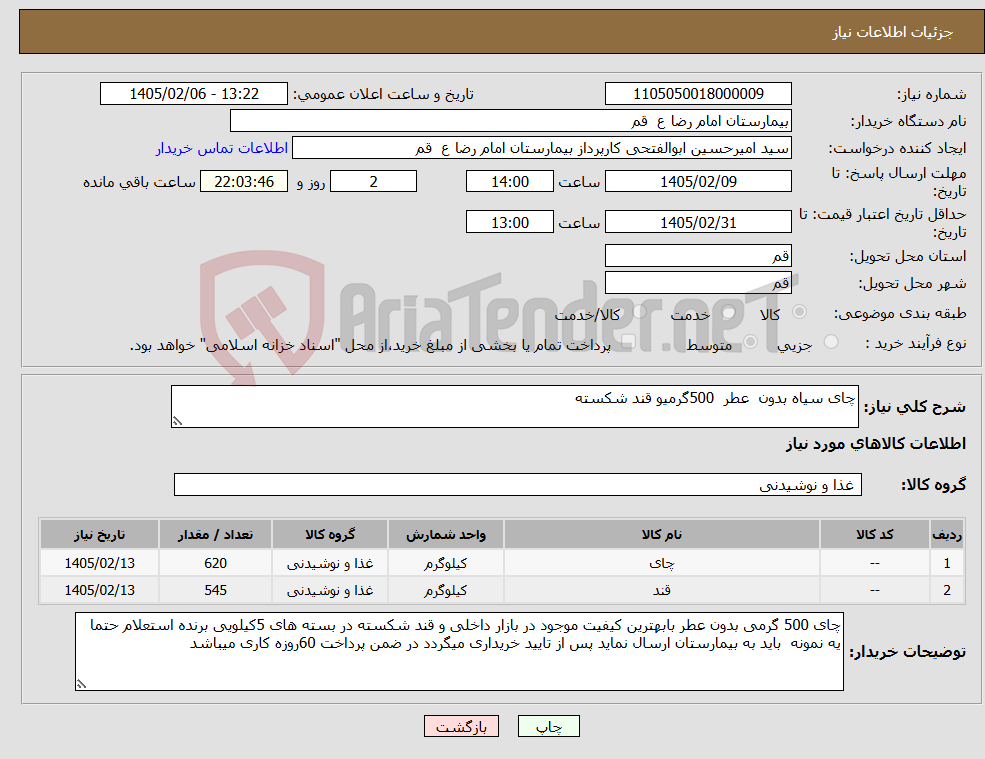Click the page title جزئیات اطلاعات نیاز
Viewport: 985px width, 759px height.
[893, 32]
